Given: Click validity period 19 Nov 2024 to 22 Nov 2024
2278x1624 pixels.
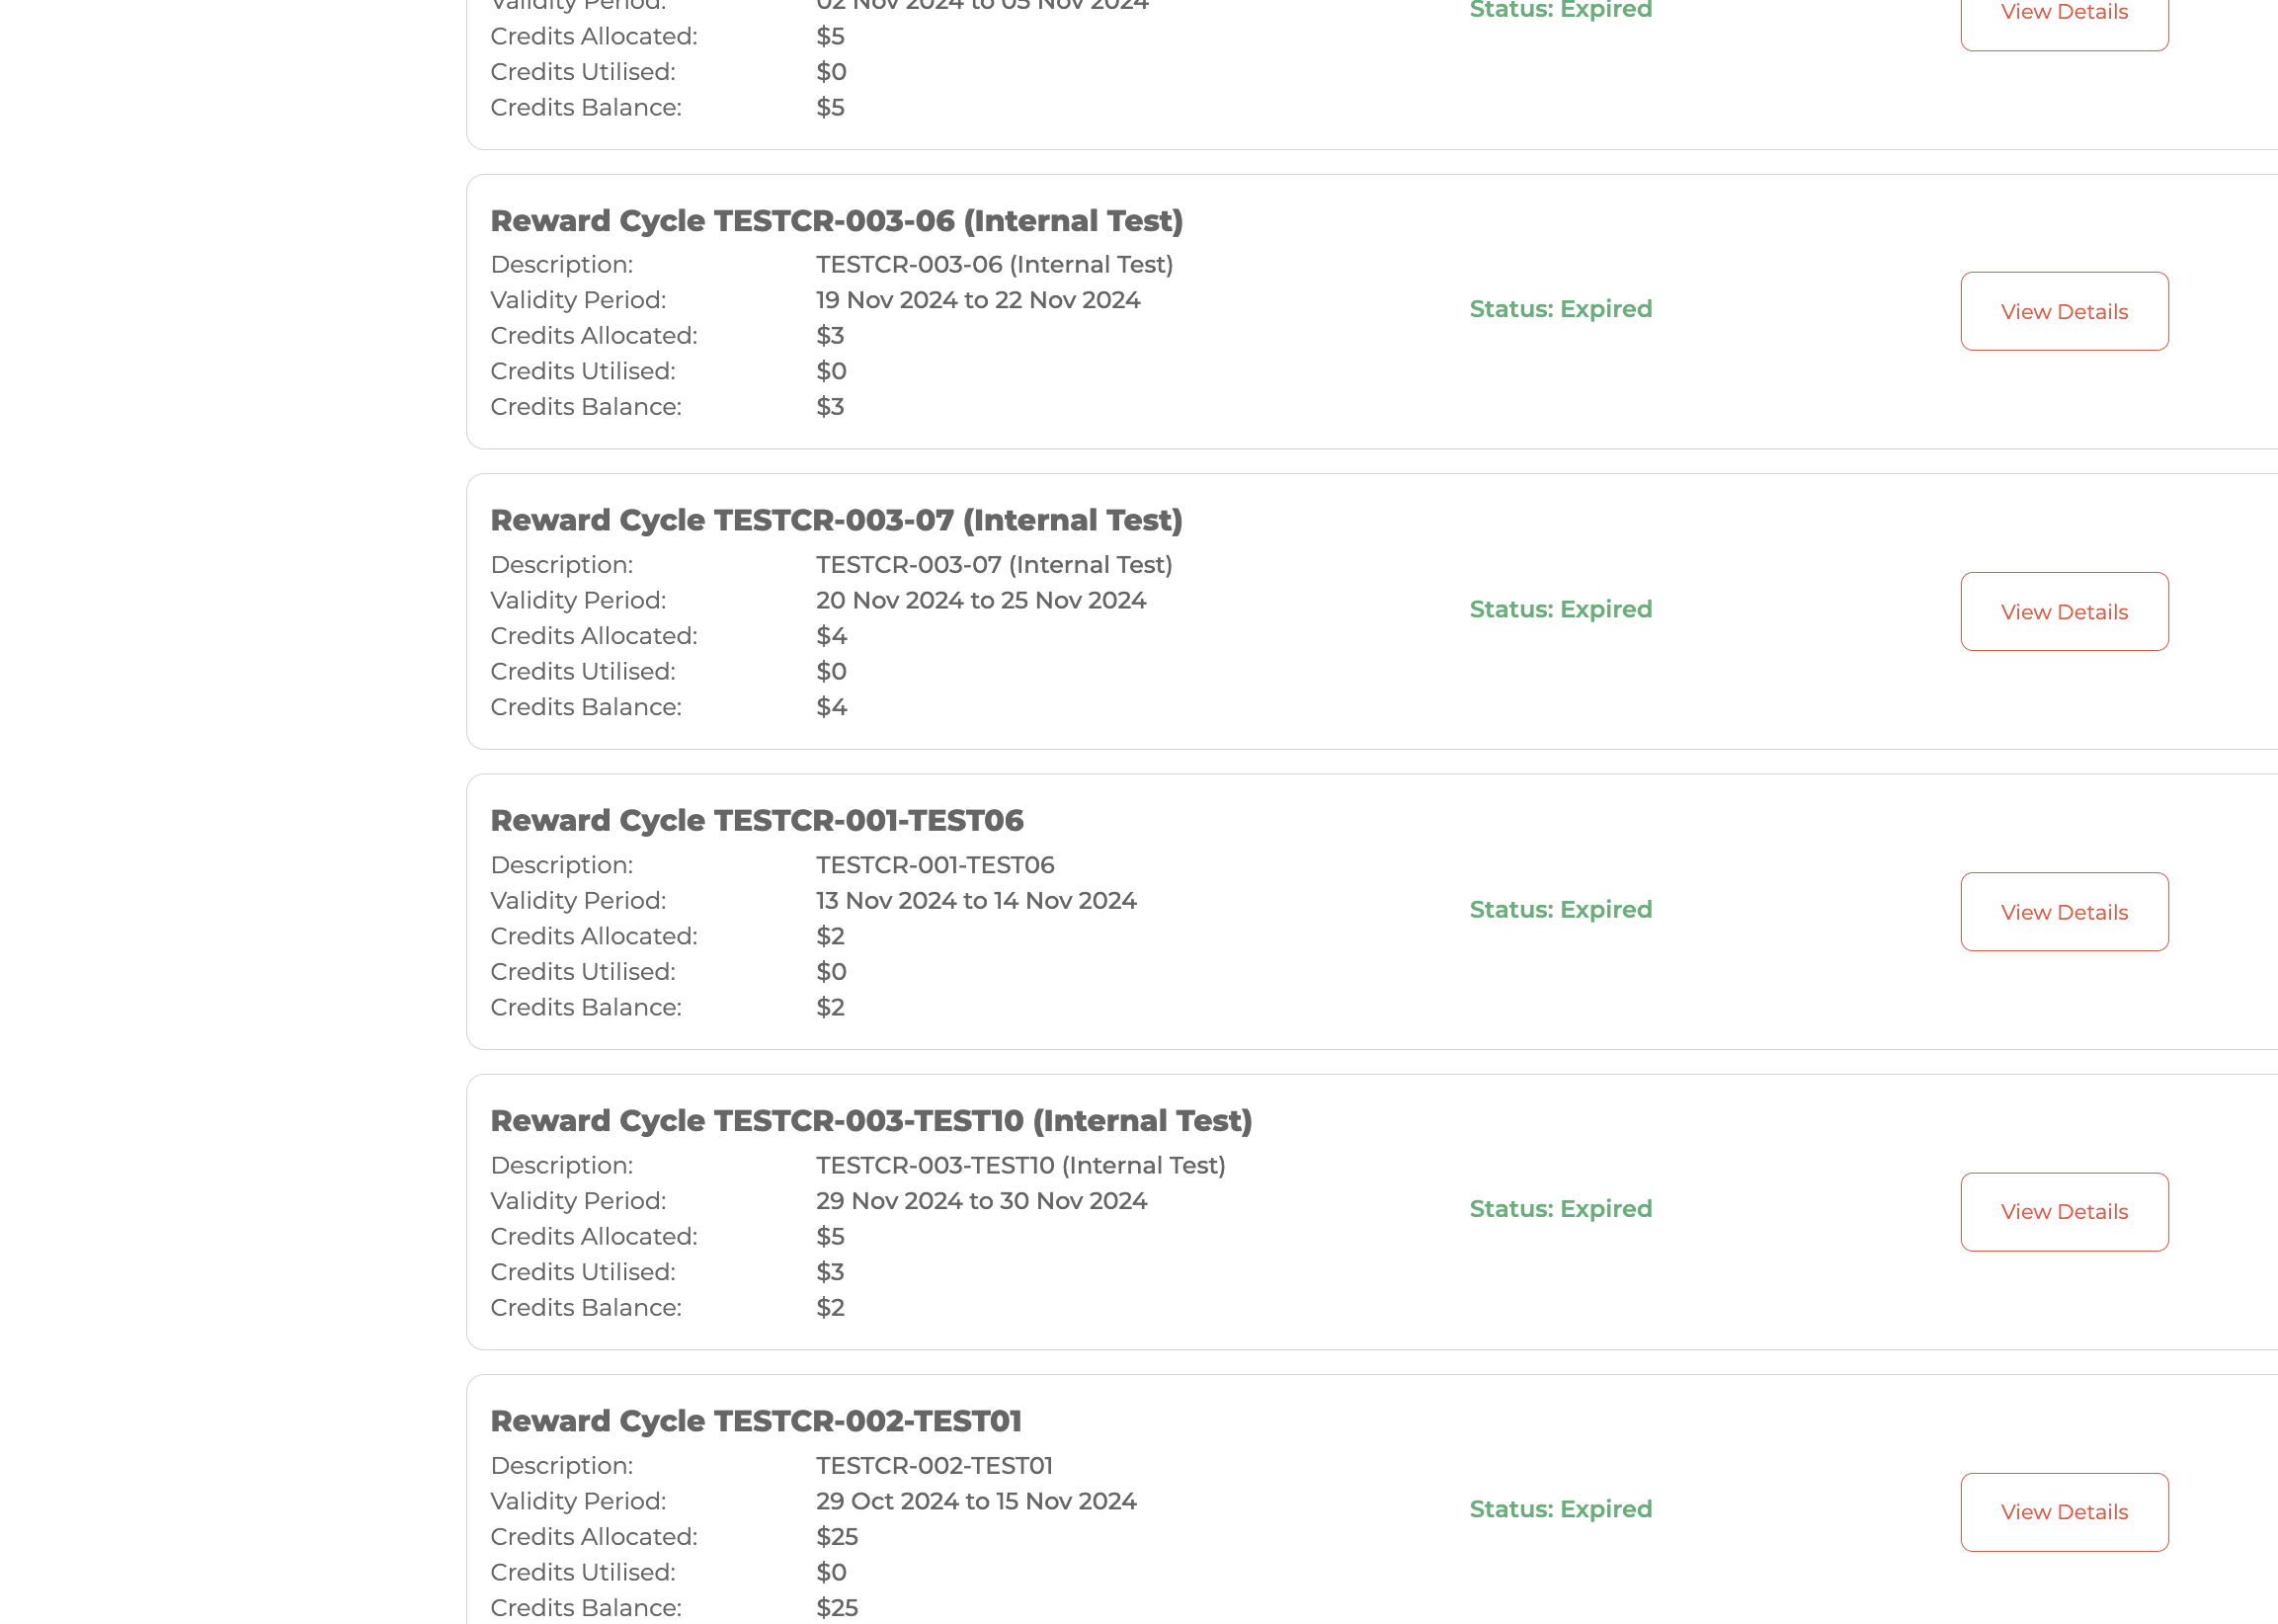Looking at the screenshot, I should [977, 300].
